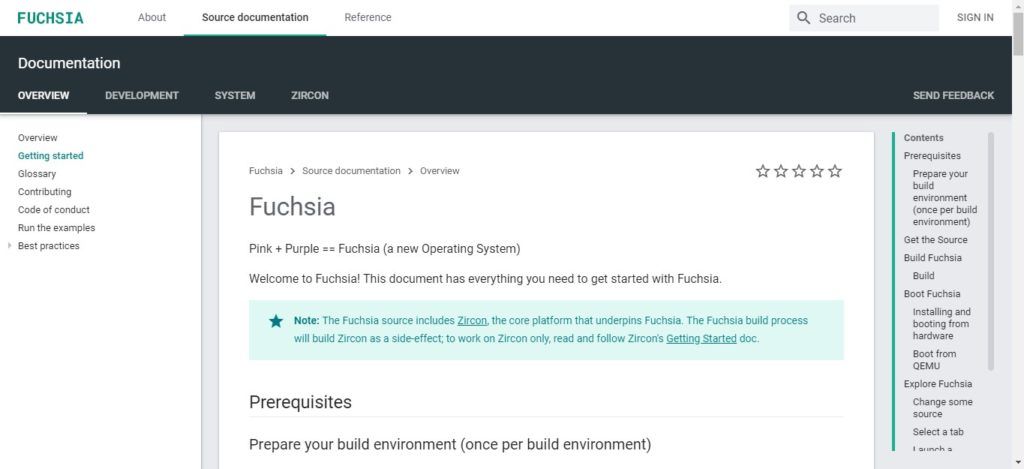Viewport: 1024px width, 469px height.
Task: Jump to the Build entry in the Contents
Action: pos(923,276)
